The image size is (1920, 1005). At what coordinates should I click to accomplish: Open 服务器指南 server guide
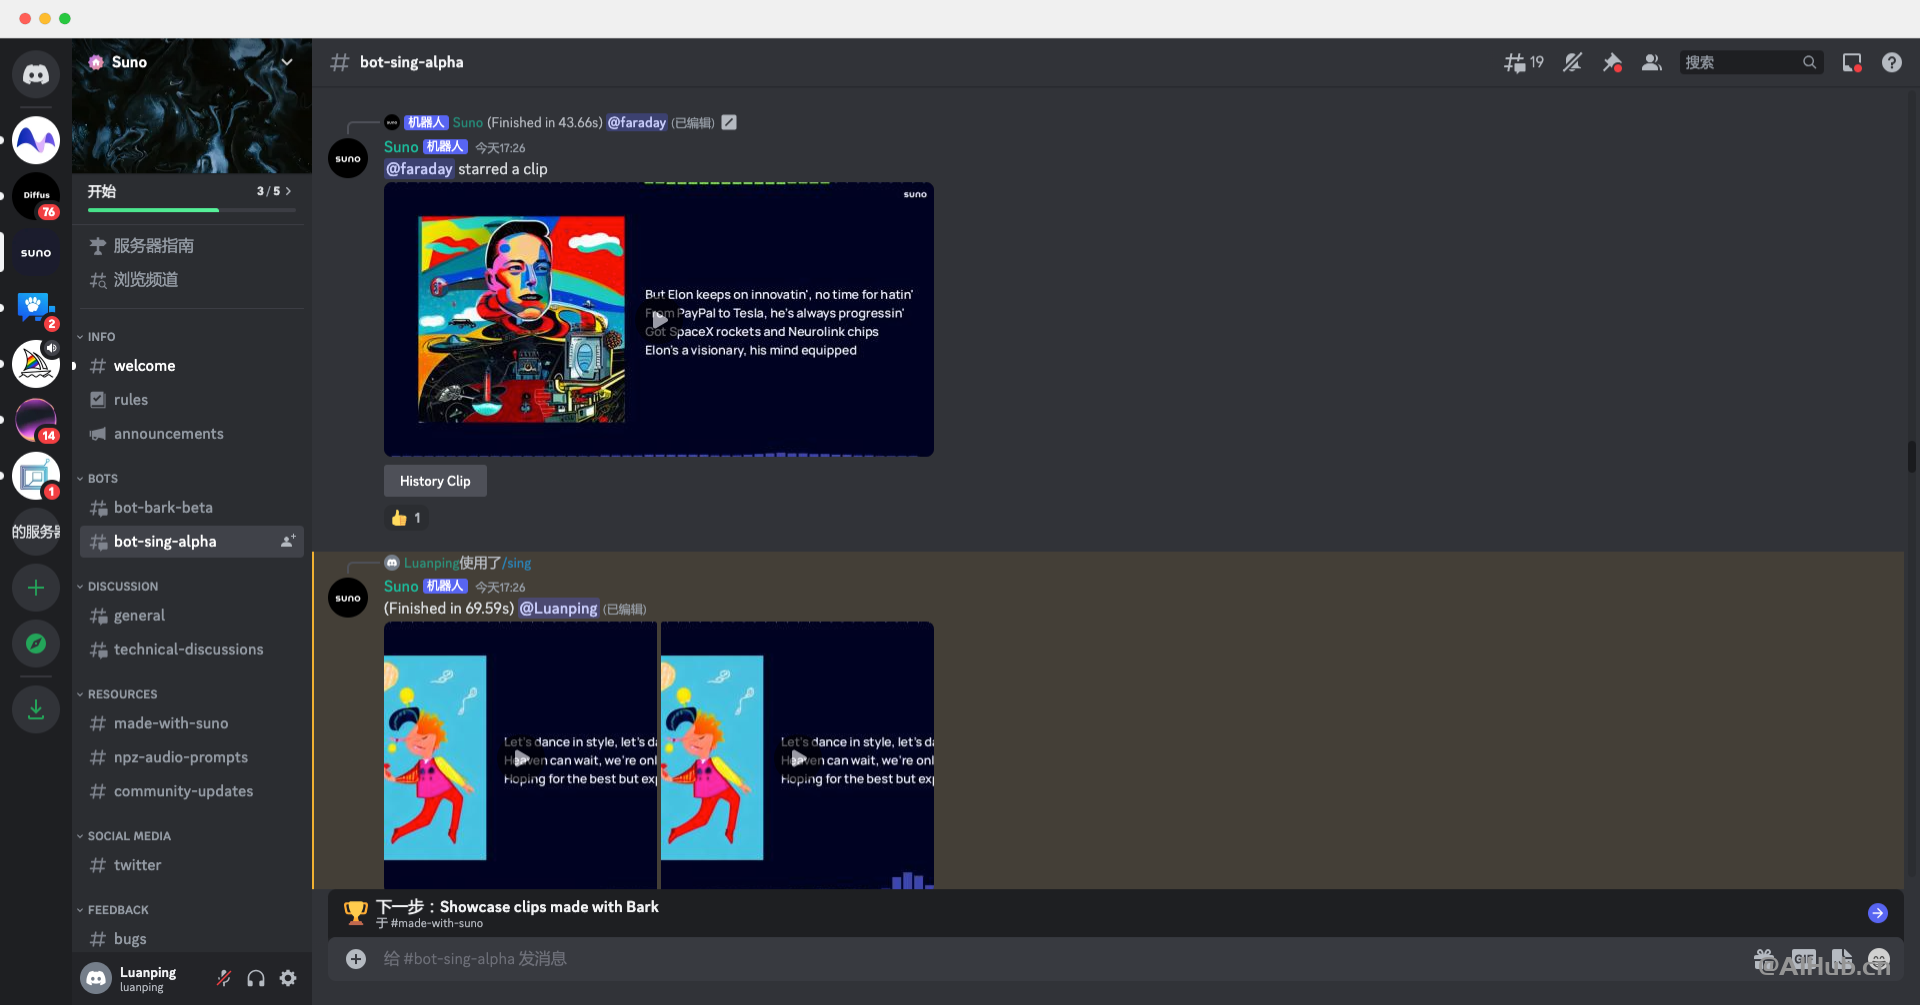point(192,246)
